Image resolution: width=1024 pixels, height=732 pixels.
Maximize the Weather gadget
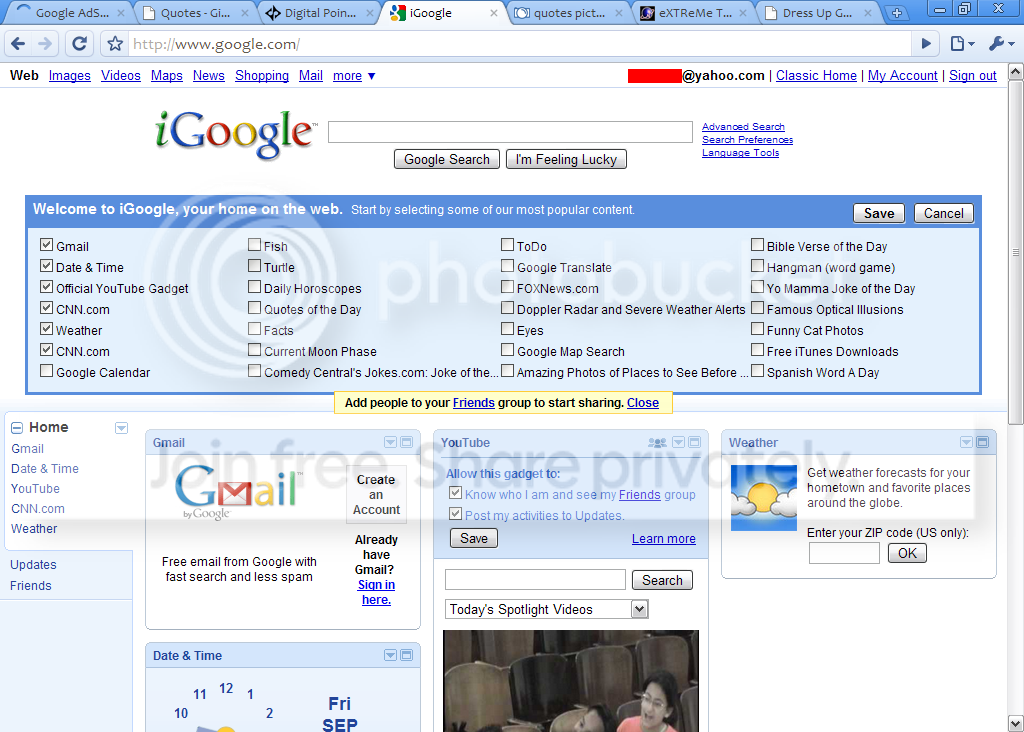(x=982, y=442)
